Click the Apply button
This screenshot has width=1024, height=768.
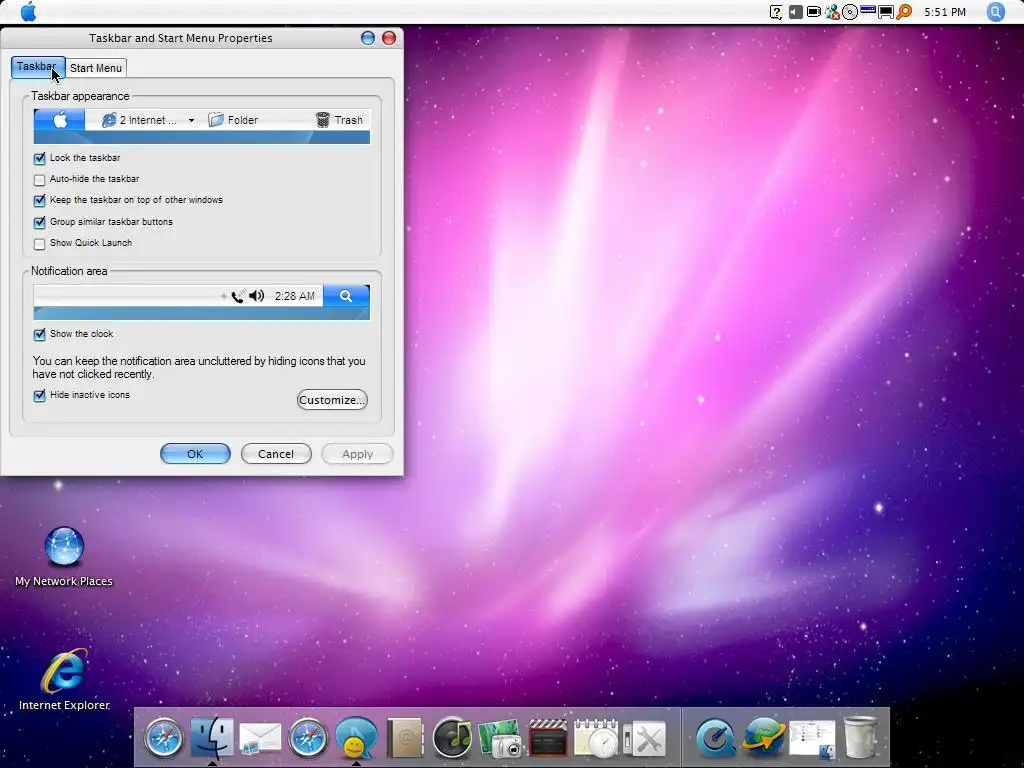click(x=357, y=454)
